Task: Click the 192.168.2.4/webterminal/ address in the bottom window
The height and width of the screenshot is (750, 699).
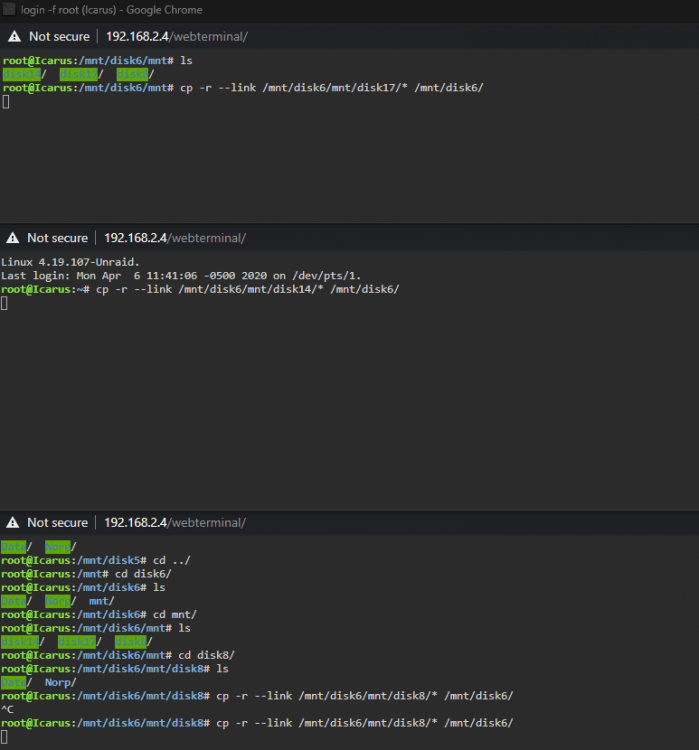Action: click(175, 522)
